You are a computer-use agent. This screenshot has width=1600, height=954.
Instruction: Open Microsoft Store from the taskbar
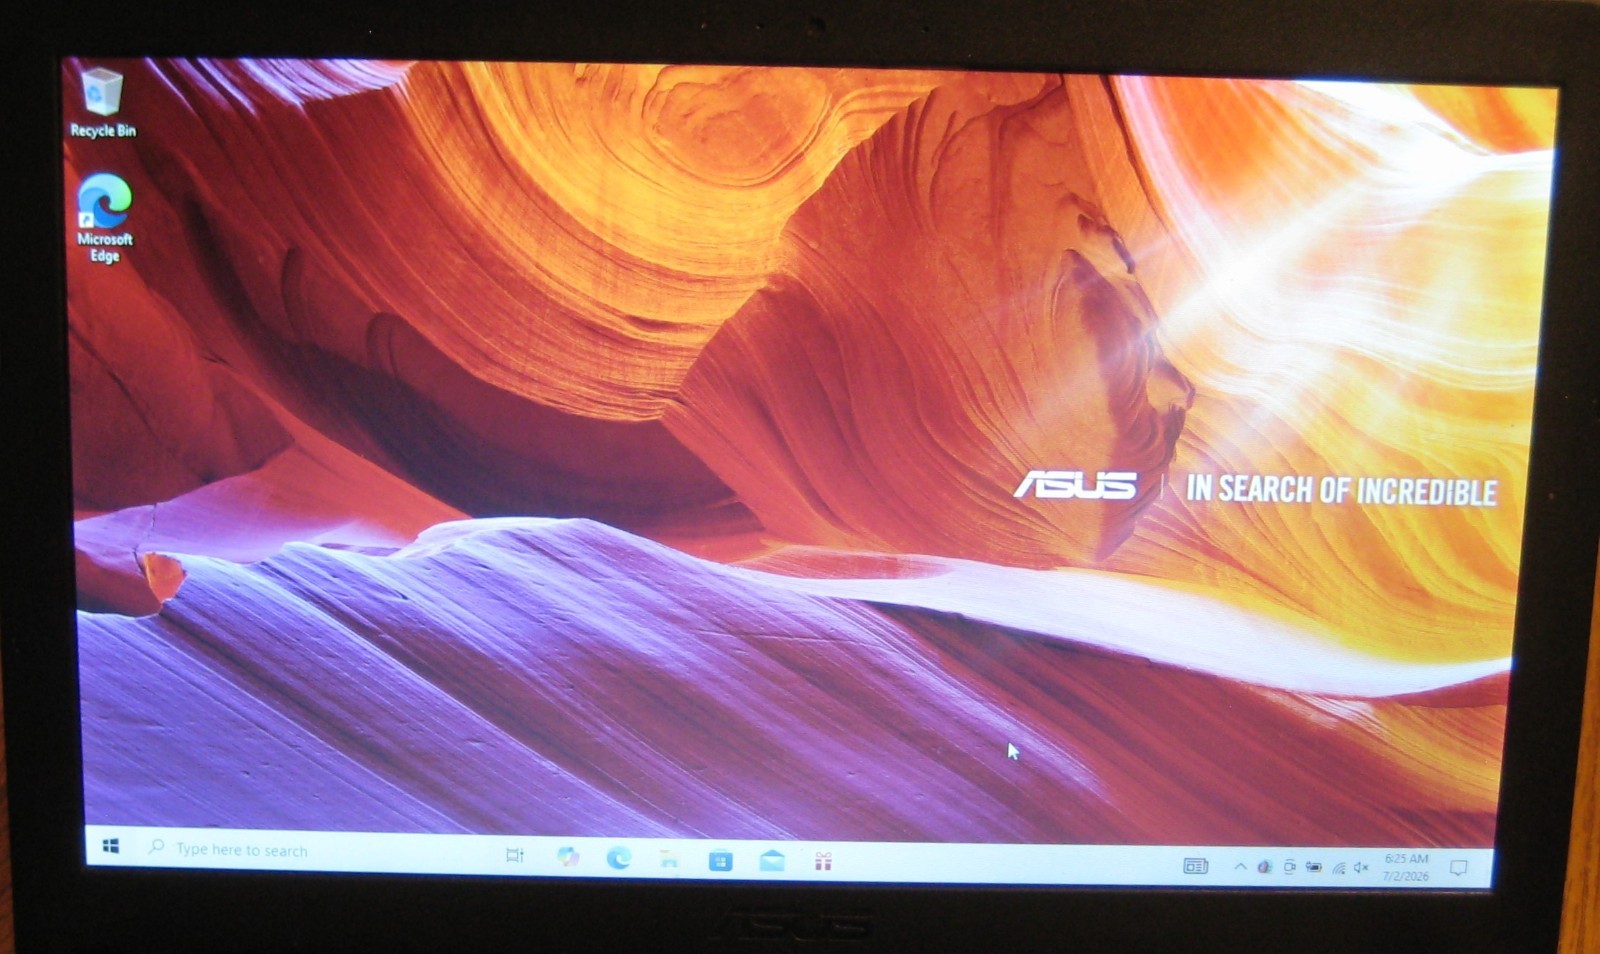click(720, 860)
